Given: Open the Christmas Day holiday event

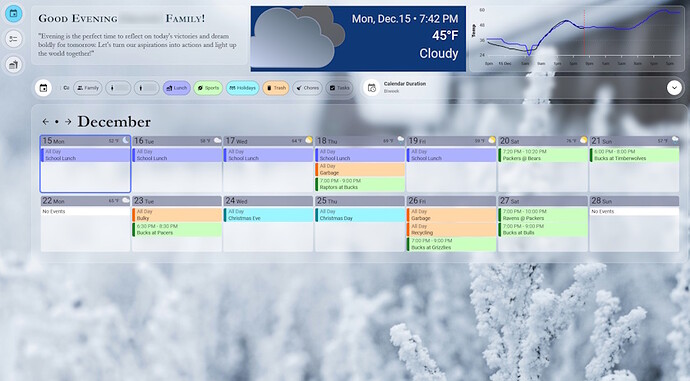Looking at the screenshot, I should pos(360,215).
